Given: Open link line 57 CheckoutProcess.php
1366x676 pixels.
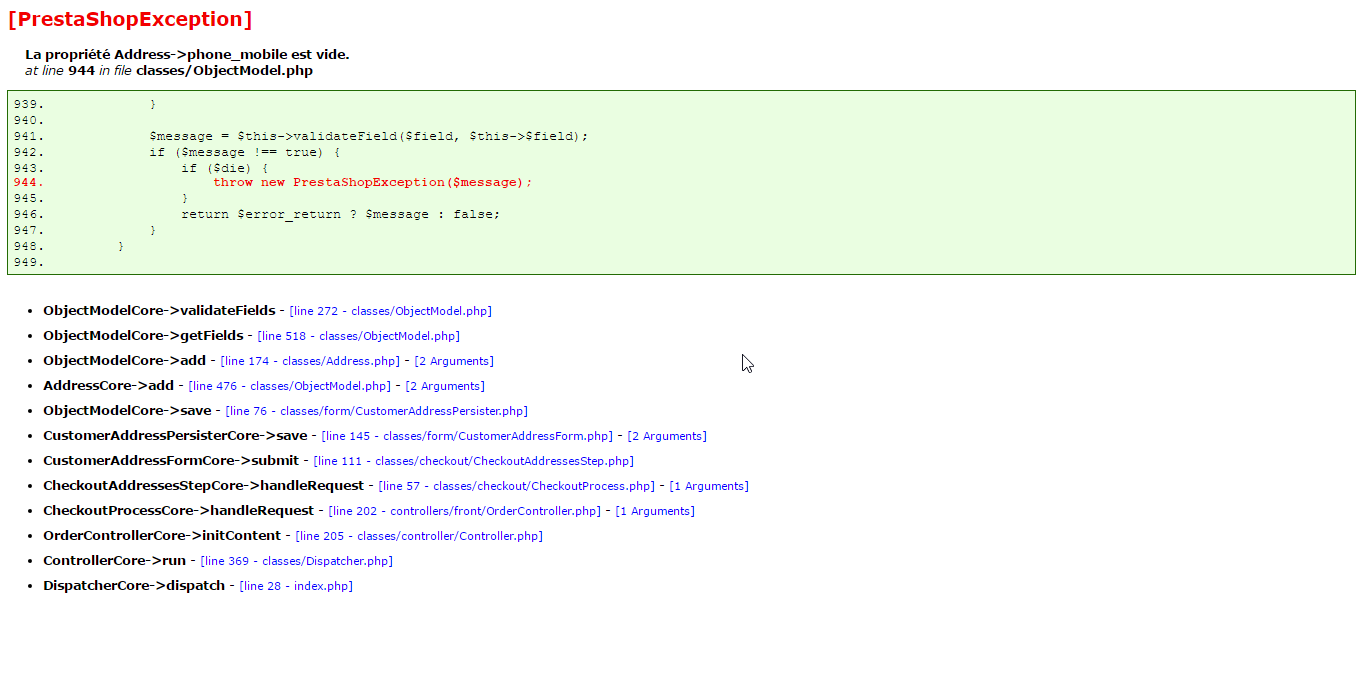Looking at the screenshot, I should point(517,486).
